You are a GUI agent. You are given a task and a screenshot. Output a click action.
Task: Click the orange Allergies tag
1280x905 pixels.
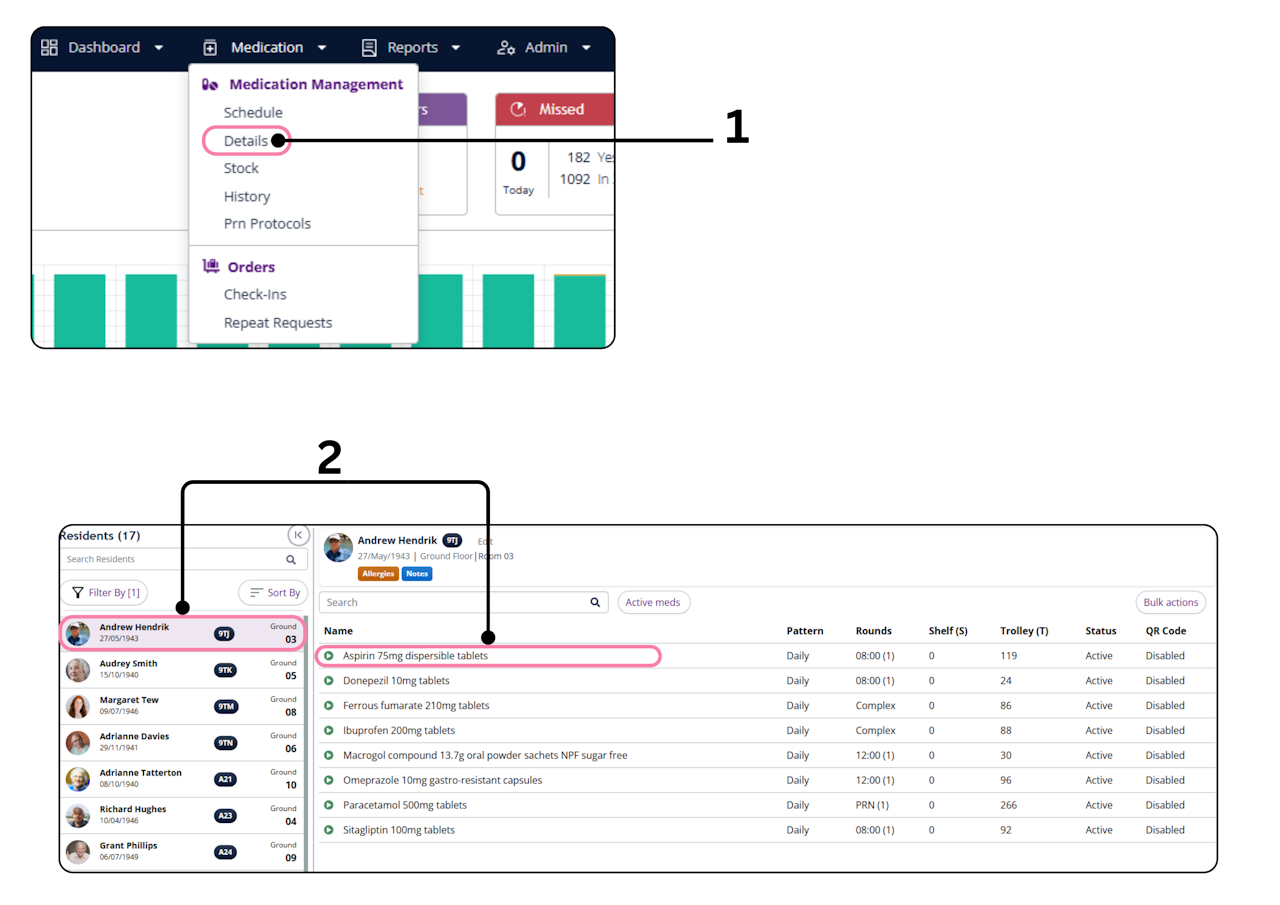(378, 574)
